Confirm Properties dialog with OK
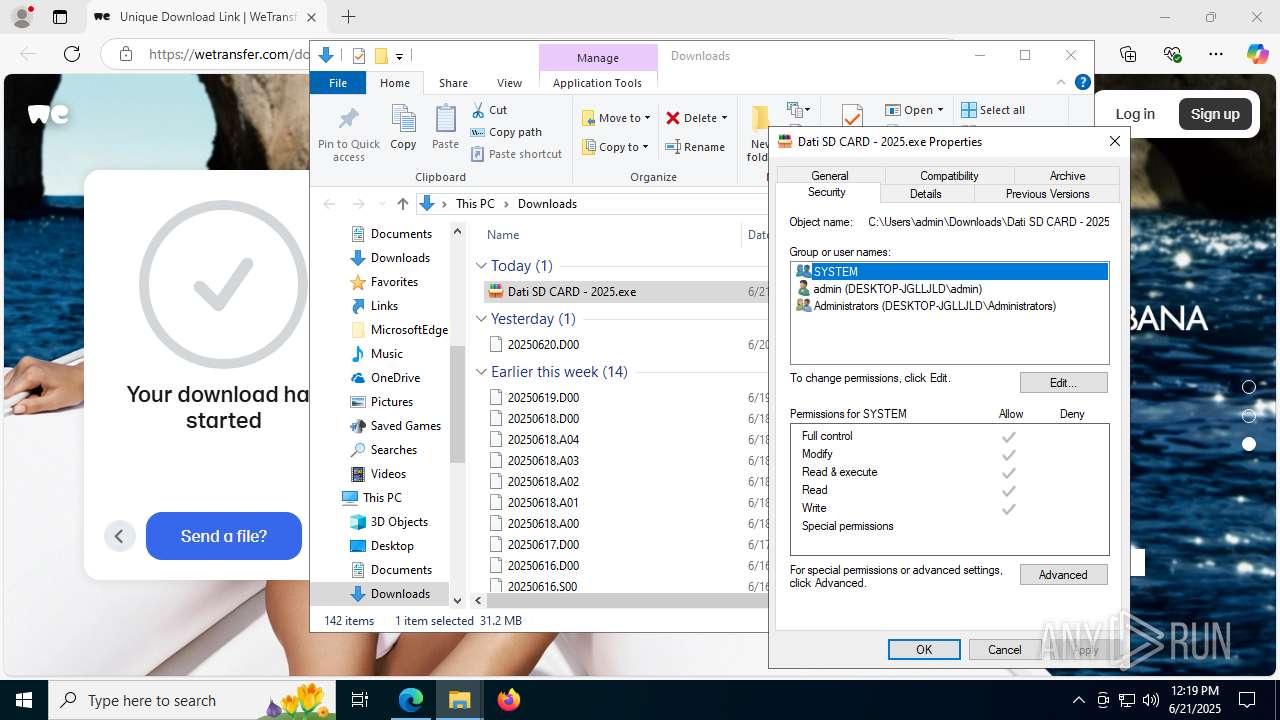The height and width of the screenshot is (720, 1280). tap(924, 649)
